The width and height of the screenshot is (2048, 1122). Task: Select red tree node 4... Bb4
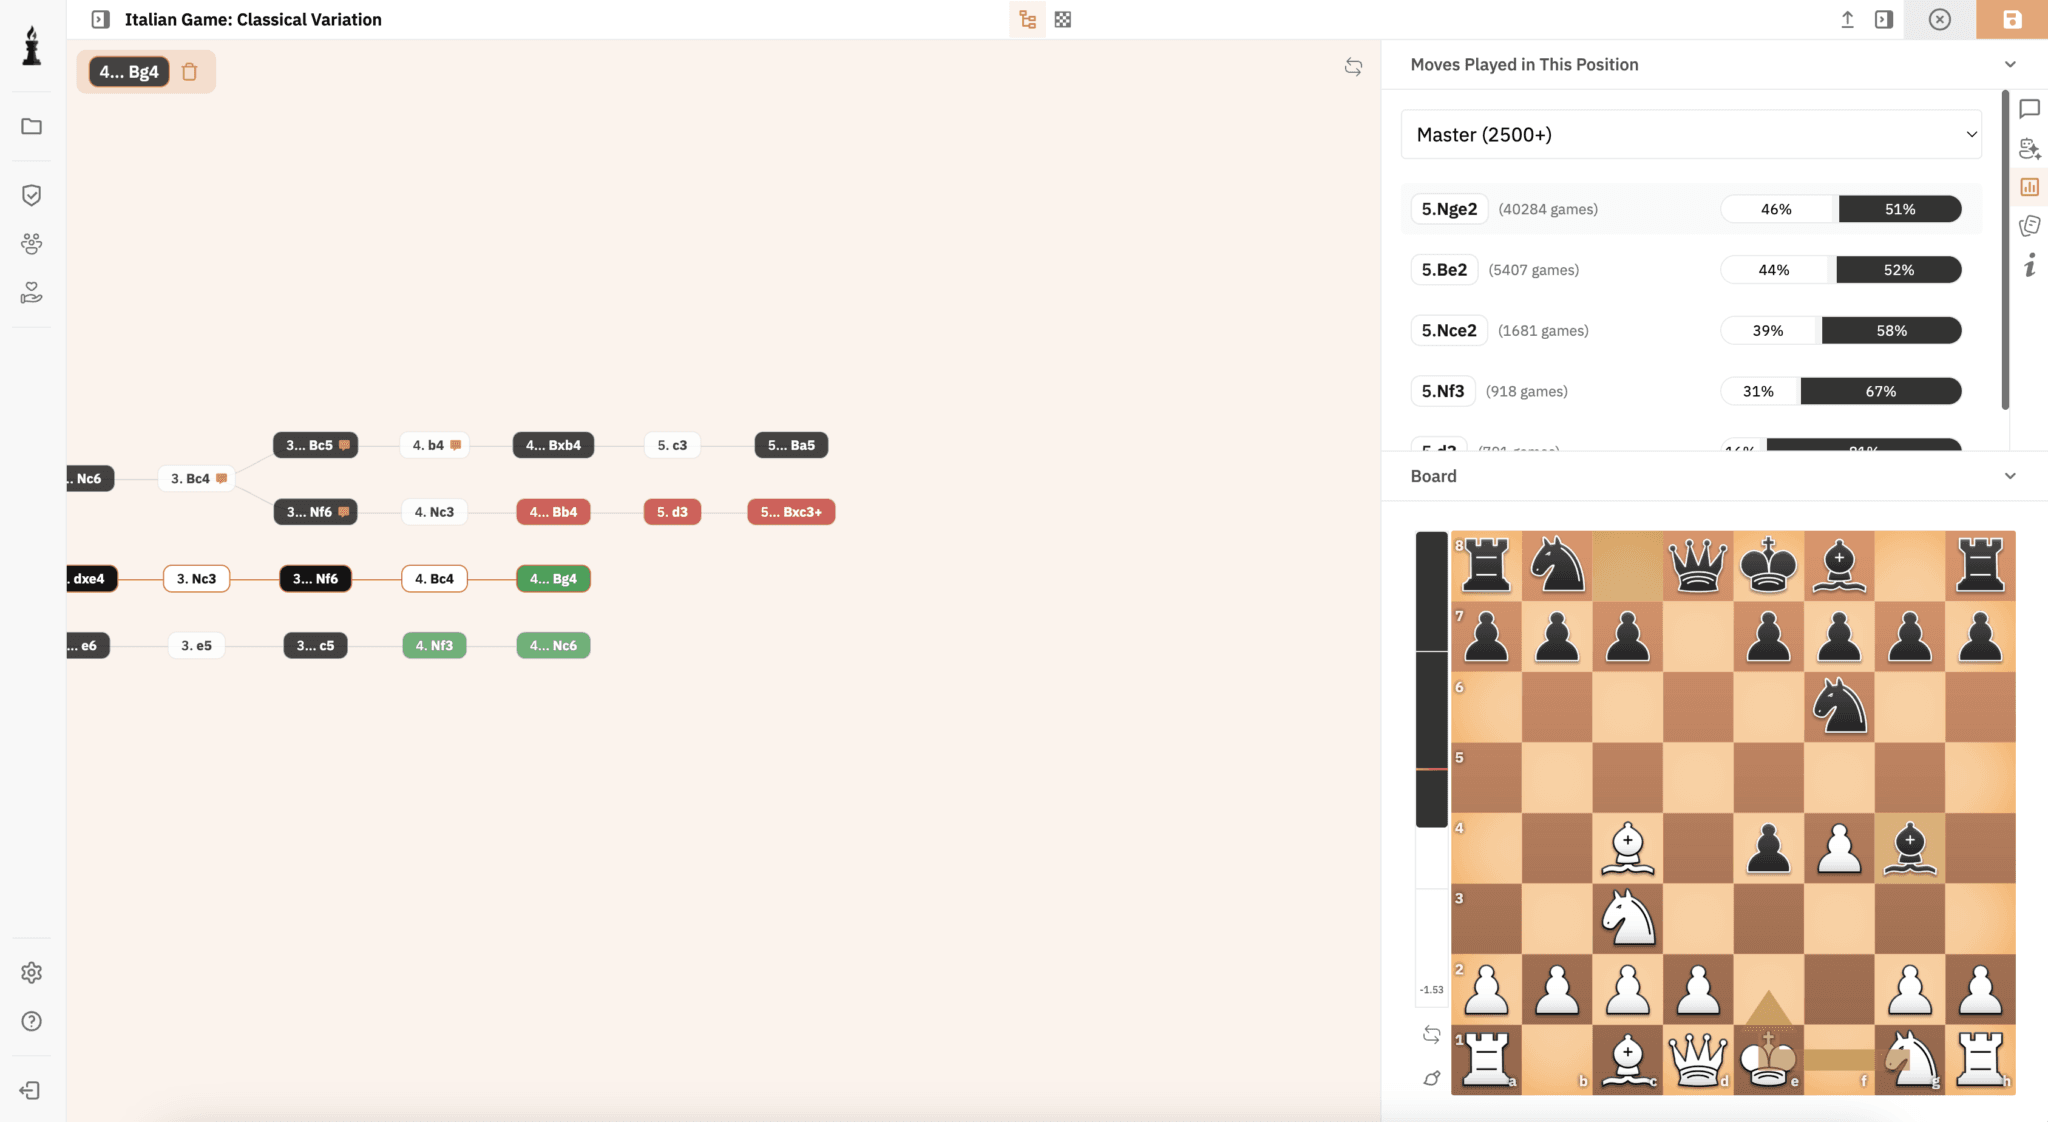point(553,512)
